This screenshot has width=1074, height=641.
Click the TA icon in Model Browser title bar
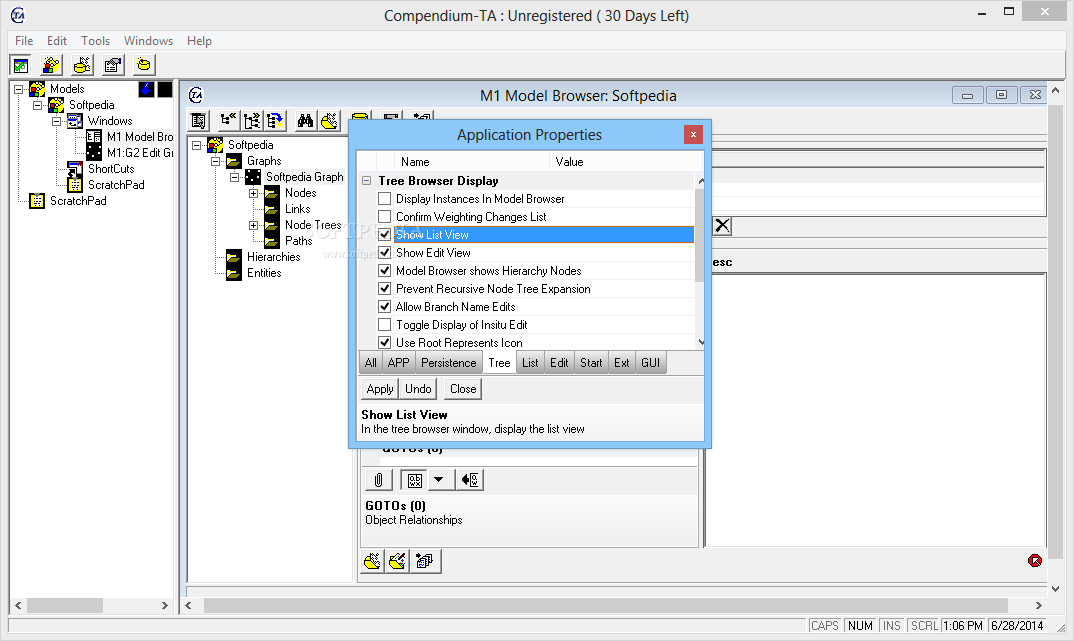tap(196, 95)
